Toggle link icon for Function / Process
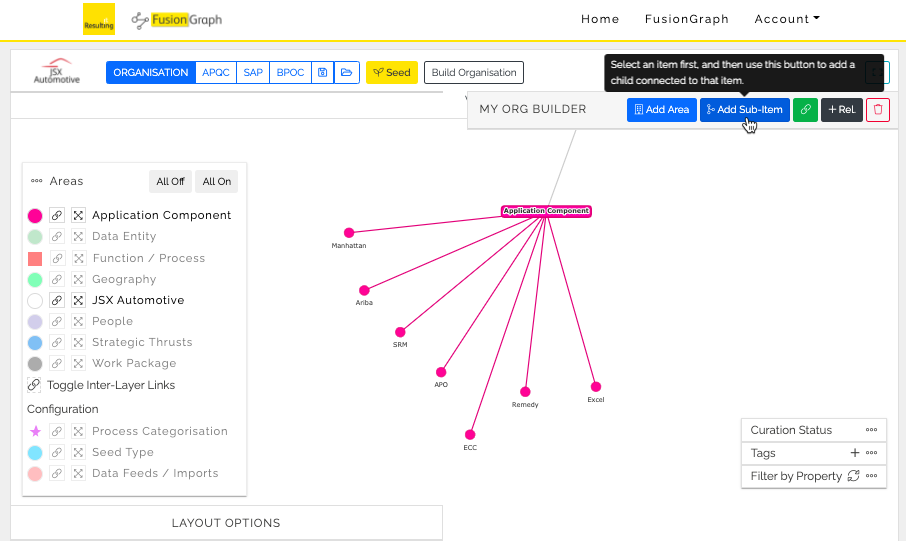This screenshot has height=541, width=906. pyautogui.click(x=57, y=258)
